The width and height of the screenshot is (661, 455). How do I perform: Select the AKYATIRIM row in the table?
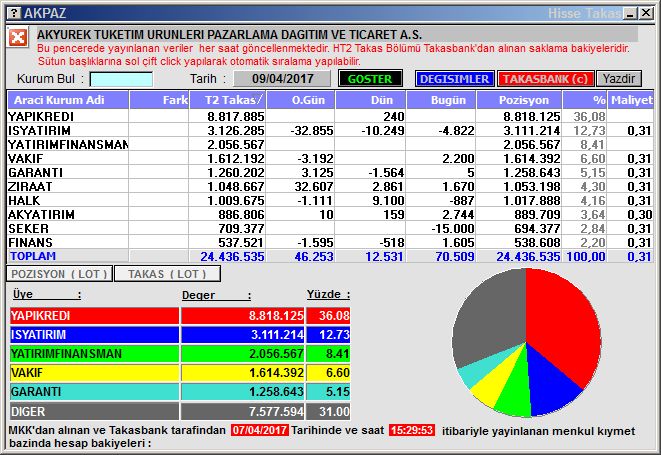(330, 214)
